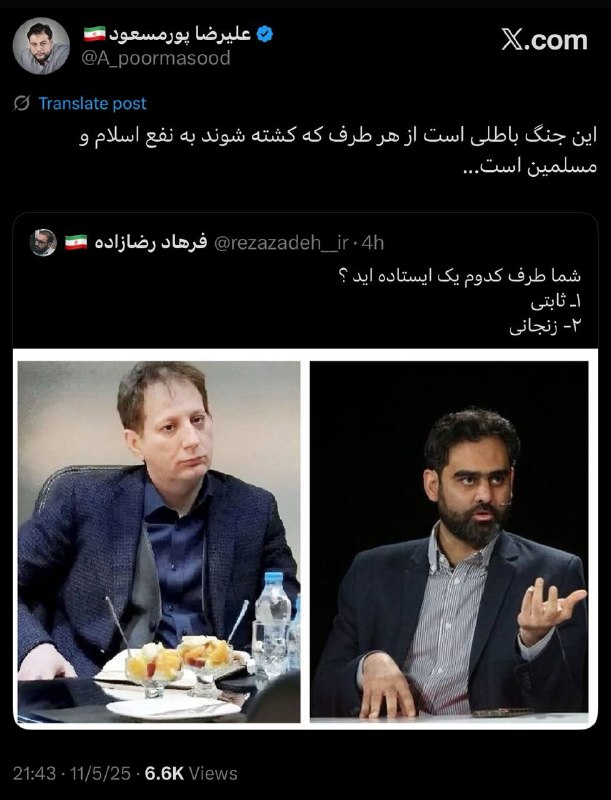Click Translate post link

tap(92, 104)
